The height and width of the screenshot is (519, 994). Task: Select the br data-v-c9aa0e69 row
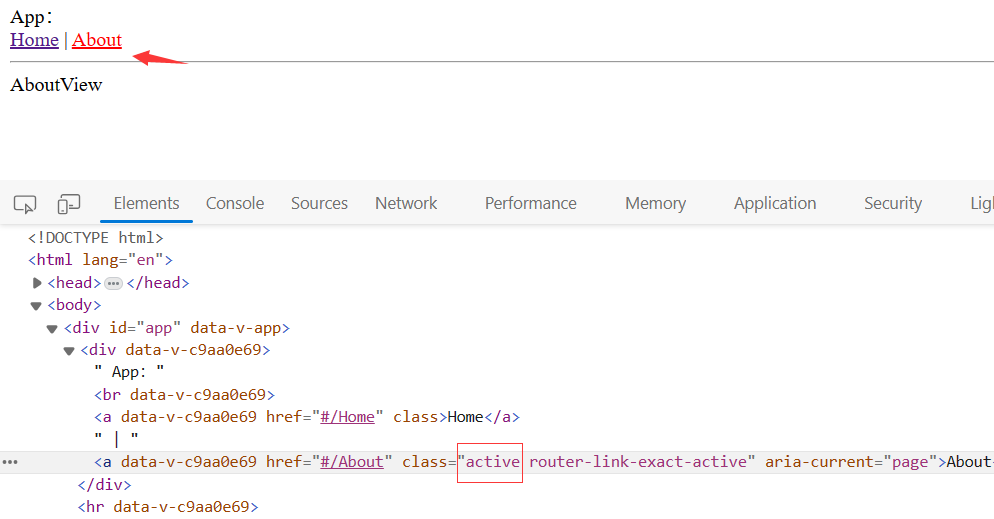pyautogui.click(x=184, y=395)
